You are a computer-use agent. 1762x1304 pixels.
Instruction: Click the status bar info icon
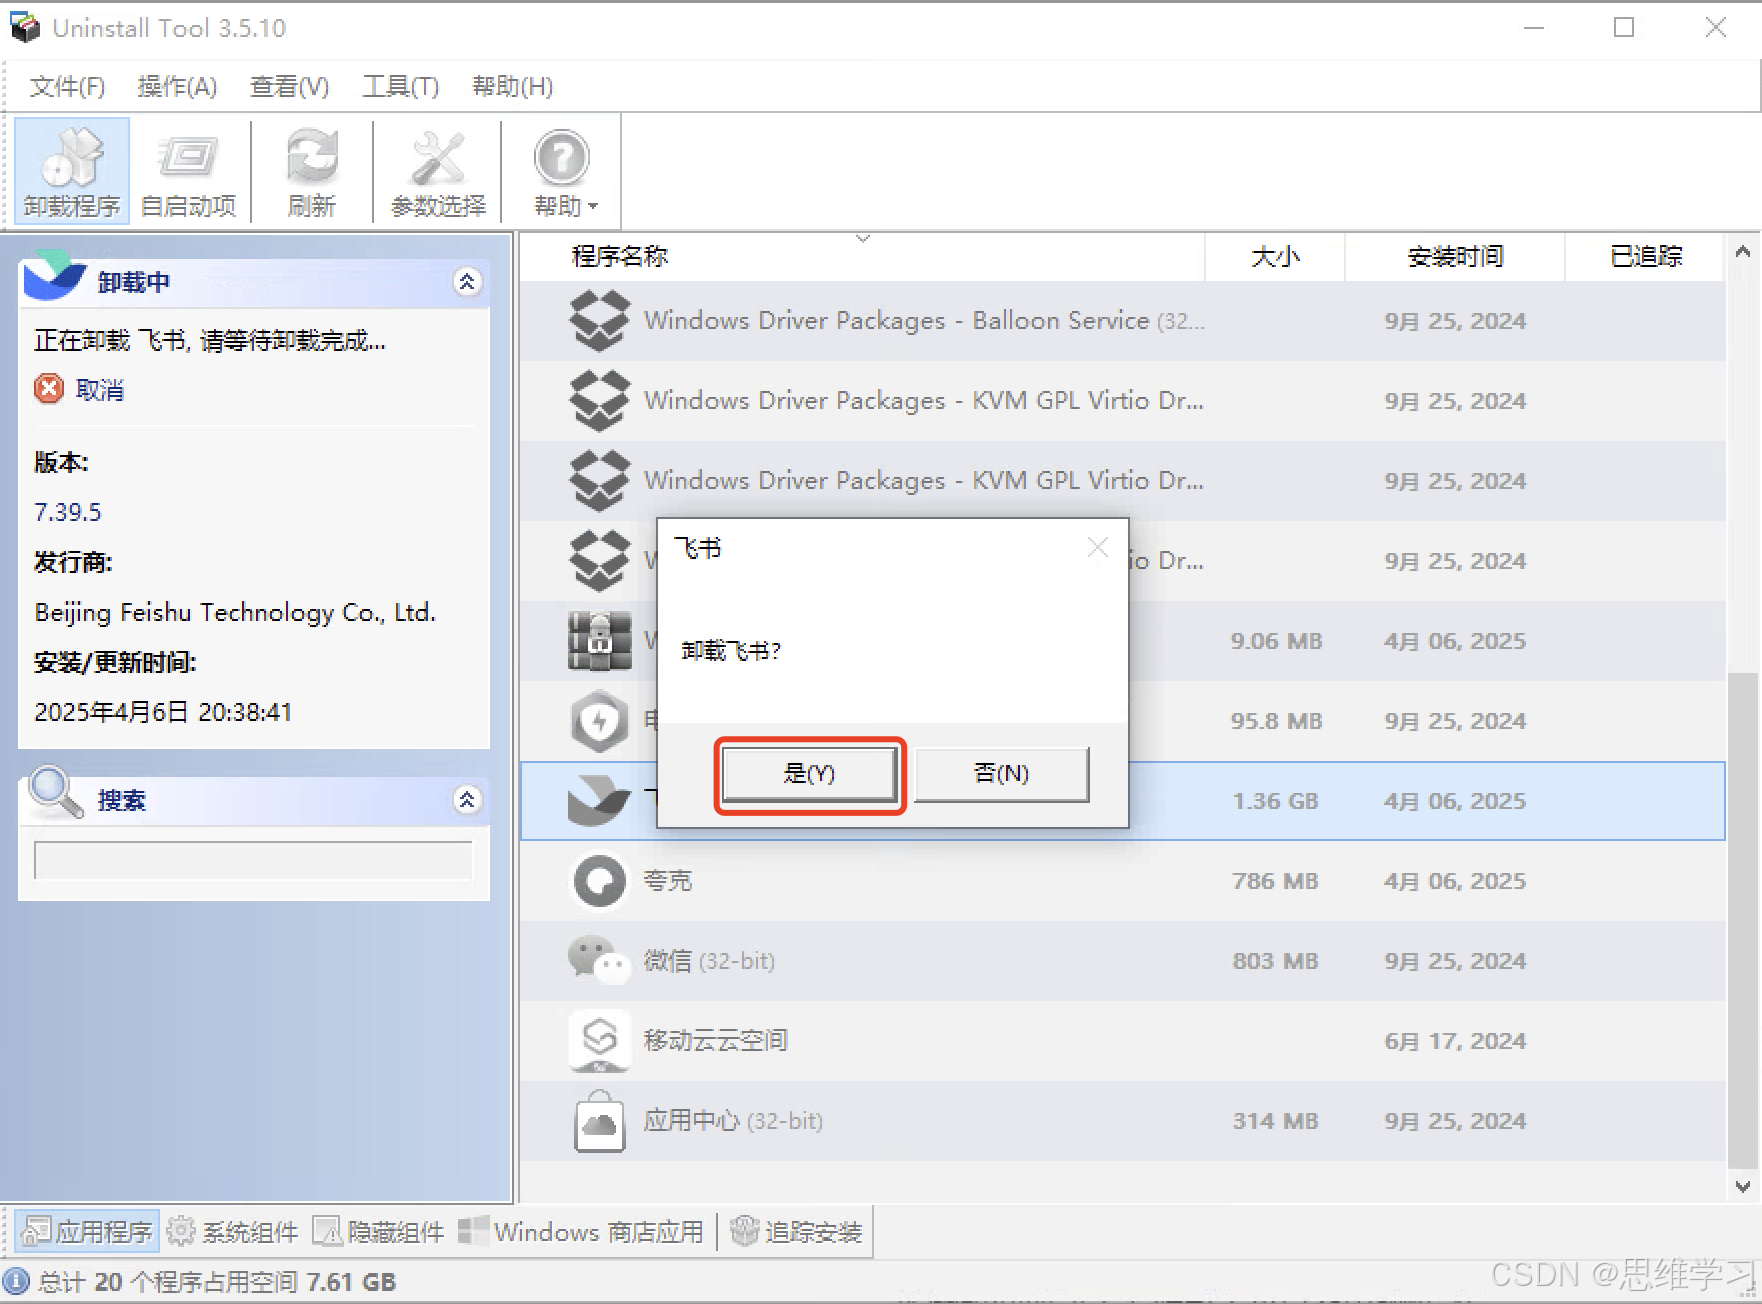point(17,1281)
